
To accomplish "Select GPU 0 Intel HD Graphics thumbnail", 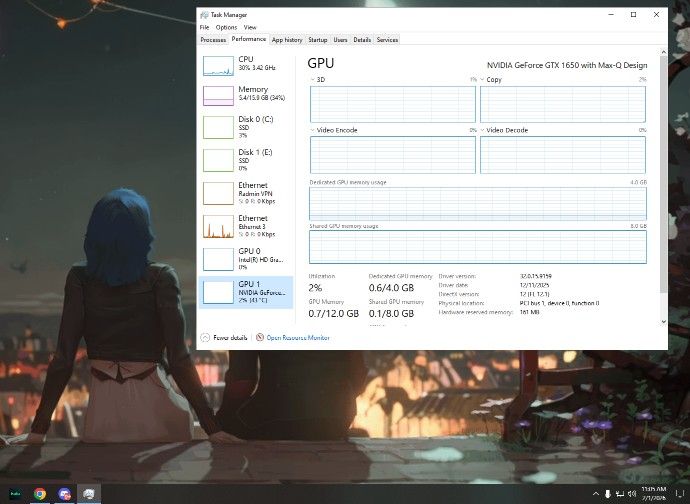I will point(218,259).
